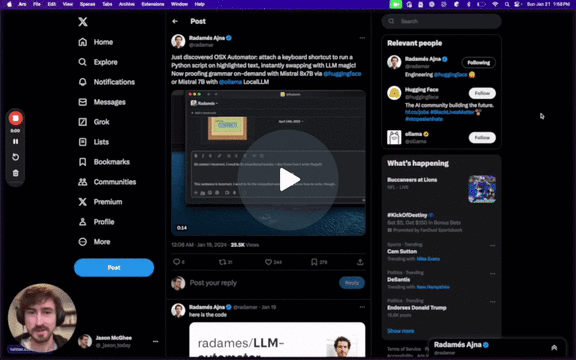Screen dimensions: 576x360
Task: Click the Search field
Action: pyautogui.click(x=442, y=21)
